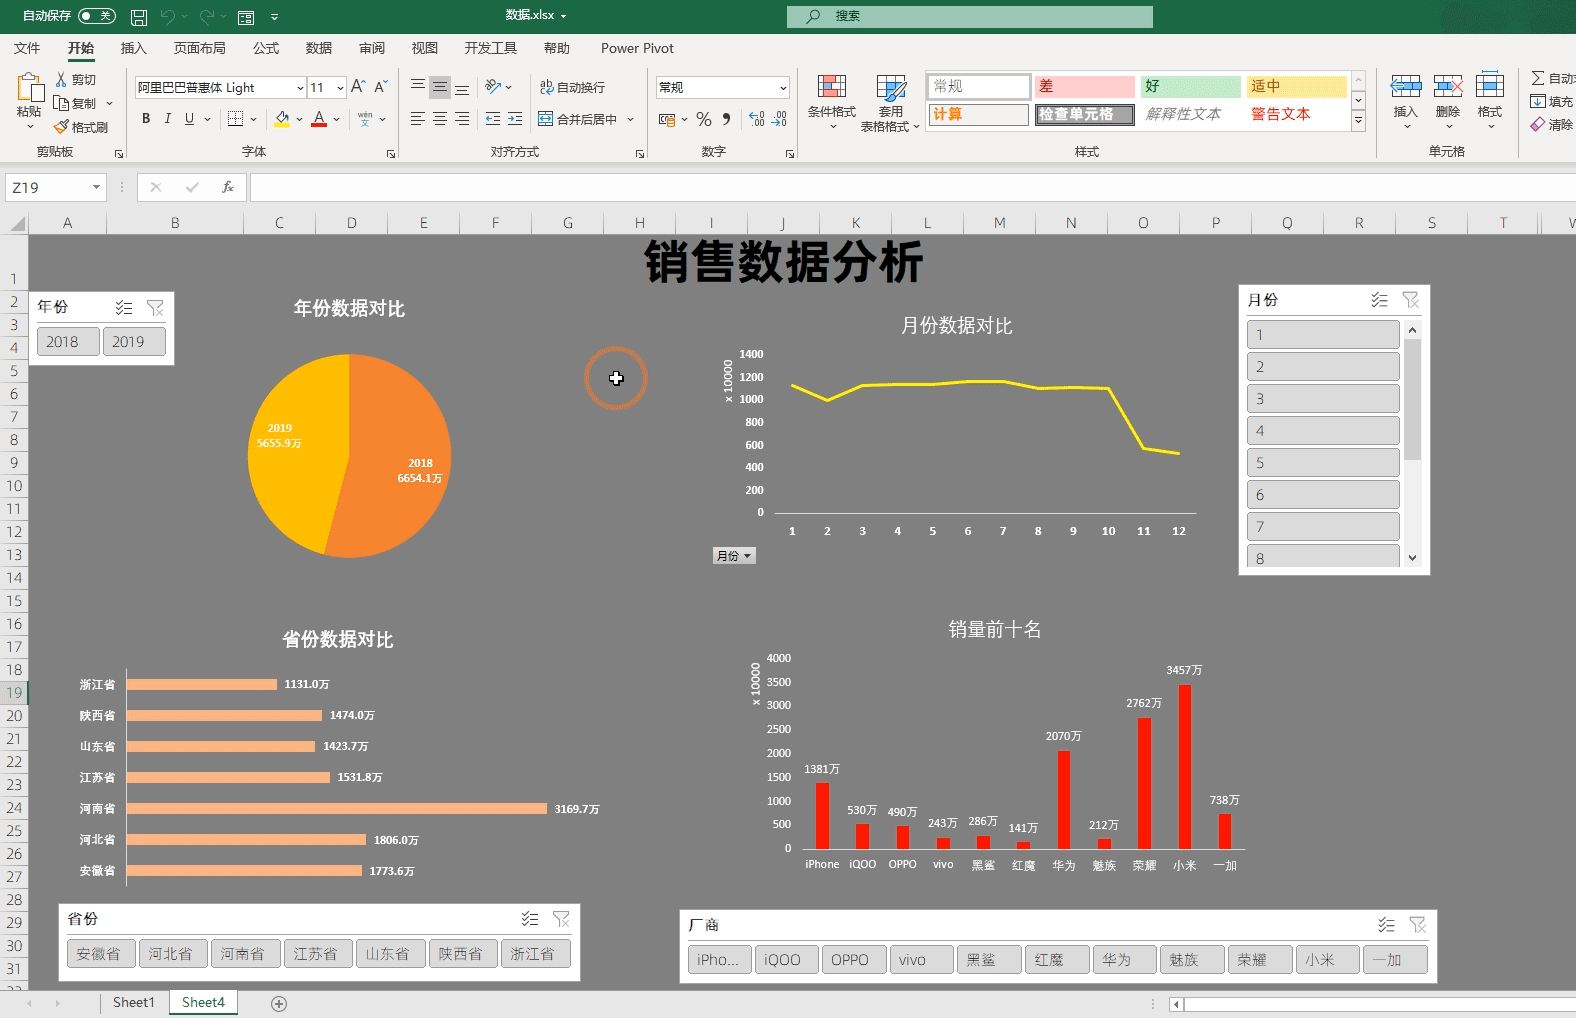Click the increase font size icon
This screenshot has width=1576, height=1018.
358,87
